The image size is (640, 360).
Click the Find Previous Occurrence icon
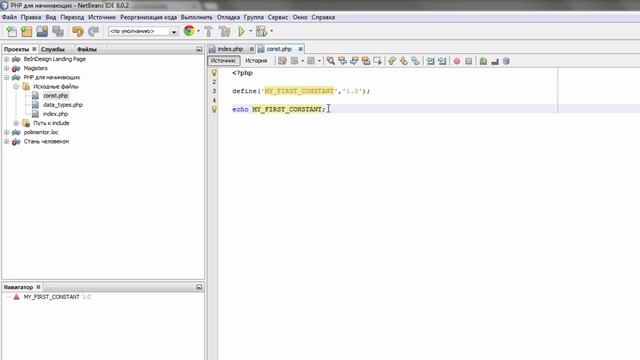pyautogui.click(x=342, y=61)
